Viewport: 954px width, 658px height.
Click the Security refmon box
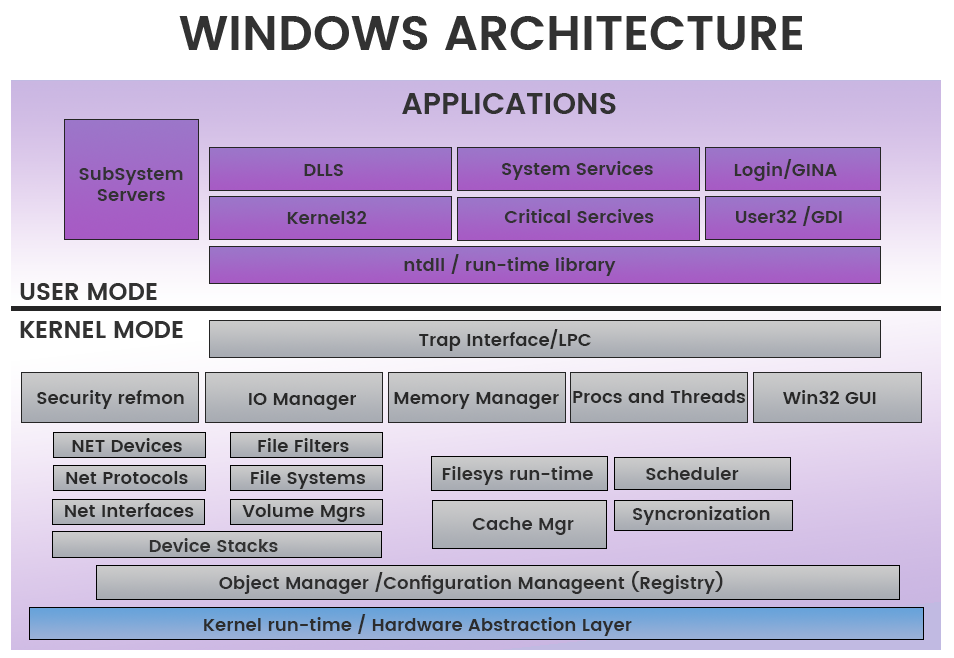click(110, 398)
